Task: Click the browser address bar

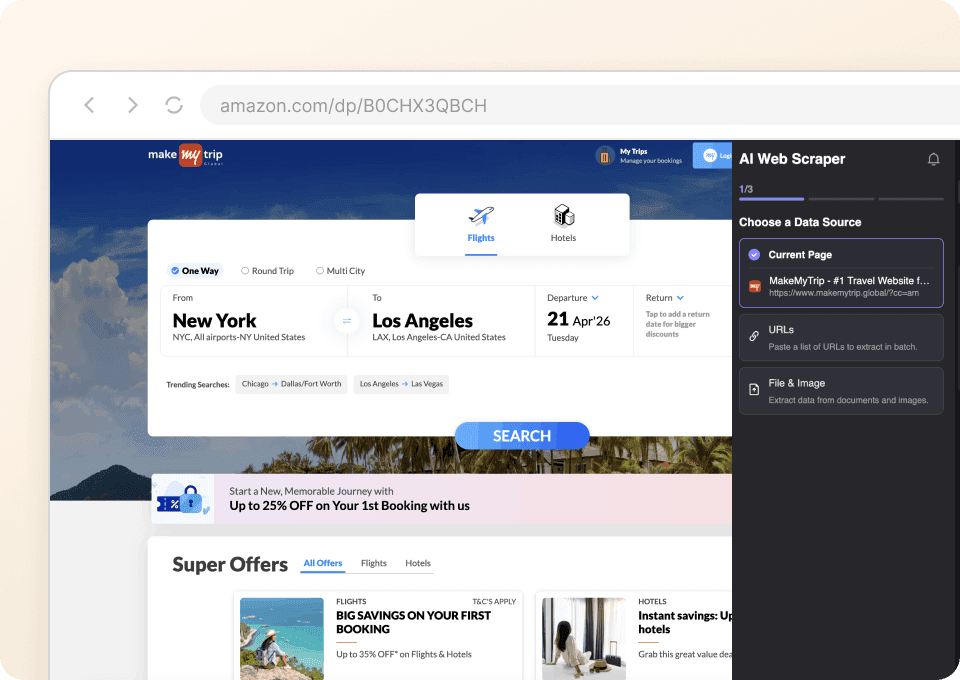Action: pos(400,105)
